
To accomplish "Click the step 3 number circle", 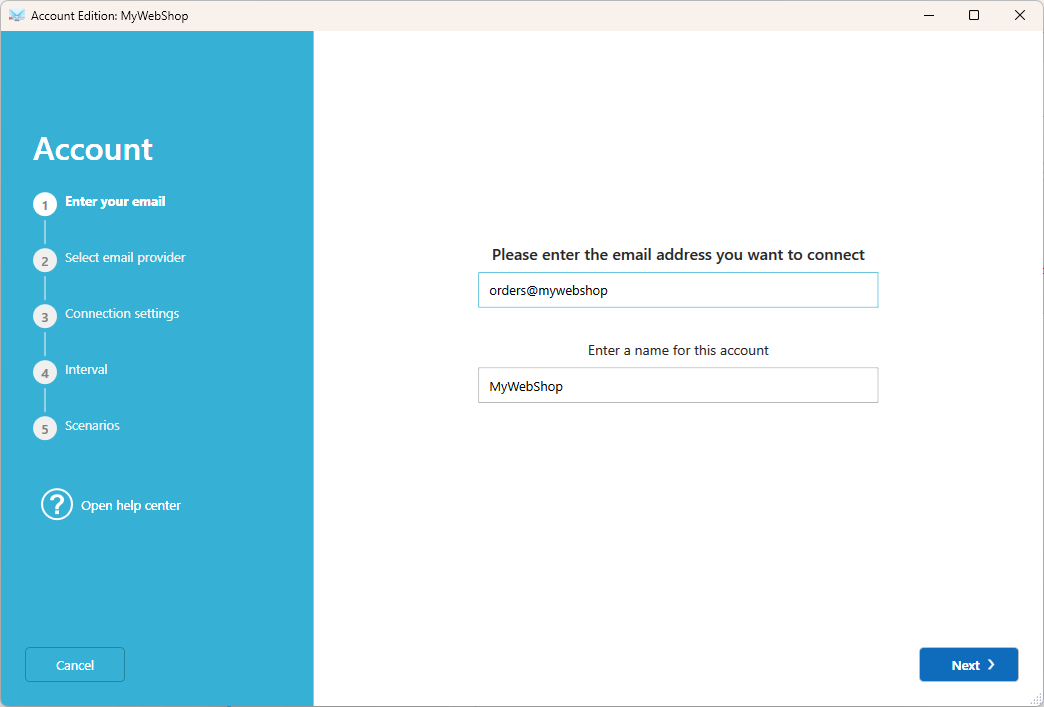I will pyautogui.click(x=45, y=317).
